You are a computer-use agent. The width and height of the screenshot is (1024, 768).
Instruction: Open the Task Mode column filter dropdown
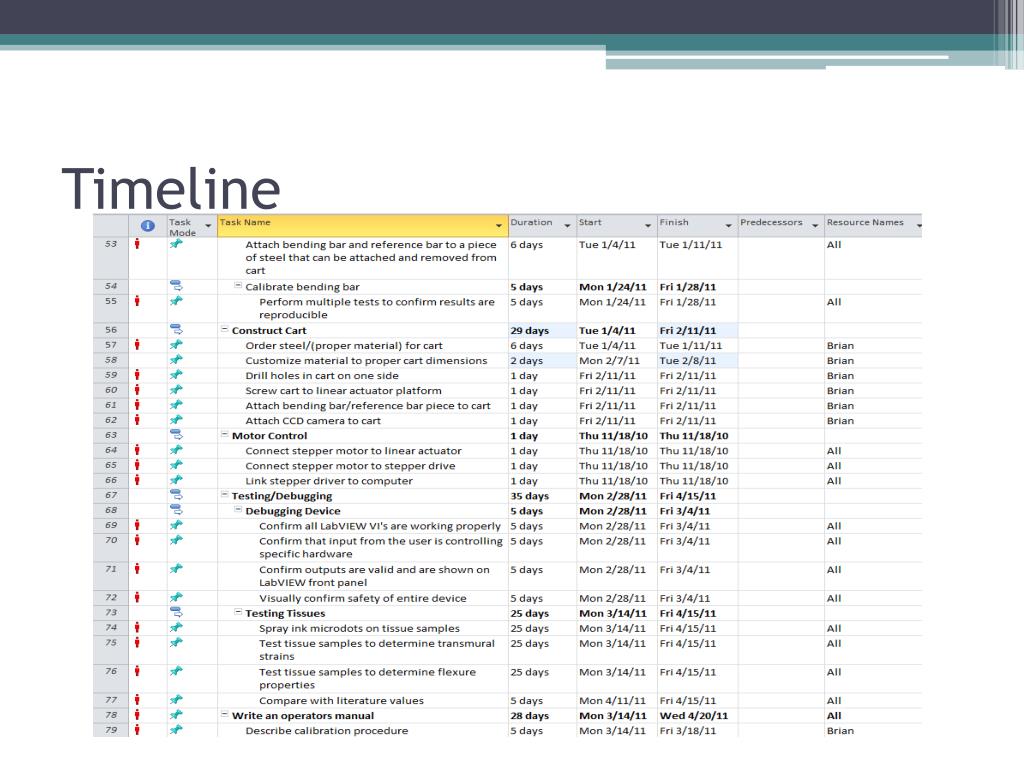click(208, 225)
